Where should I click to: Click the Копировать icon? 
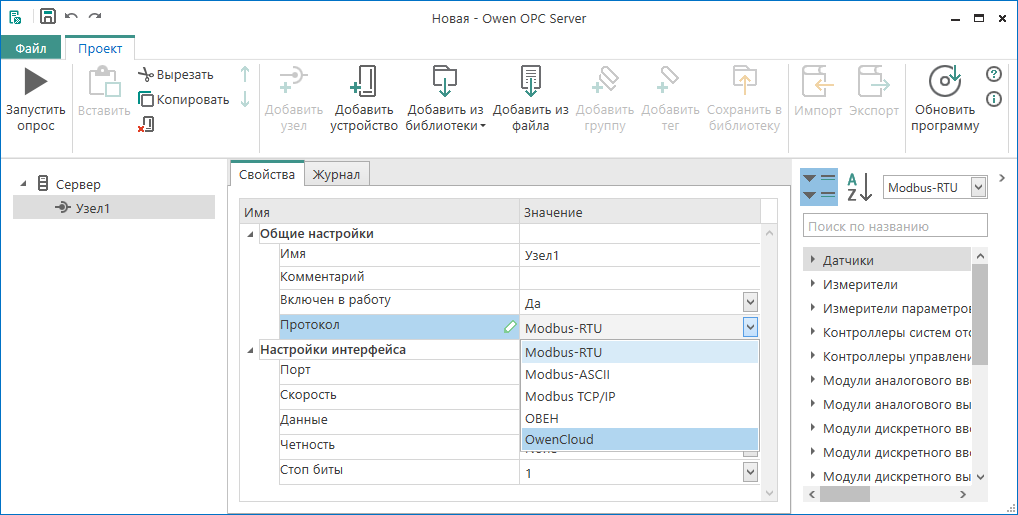(x=146, y=99)
